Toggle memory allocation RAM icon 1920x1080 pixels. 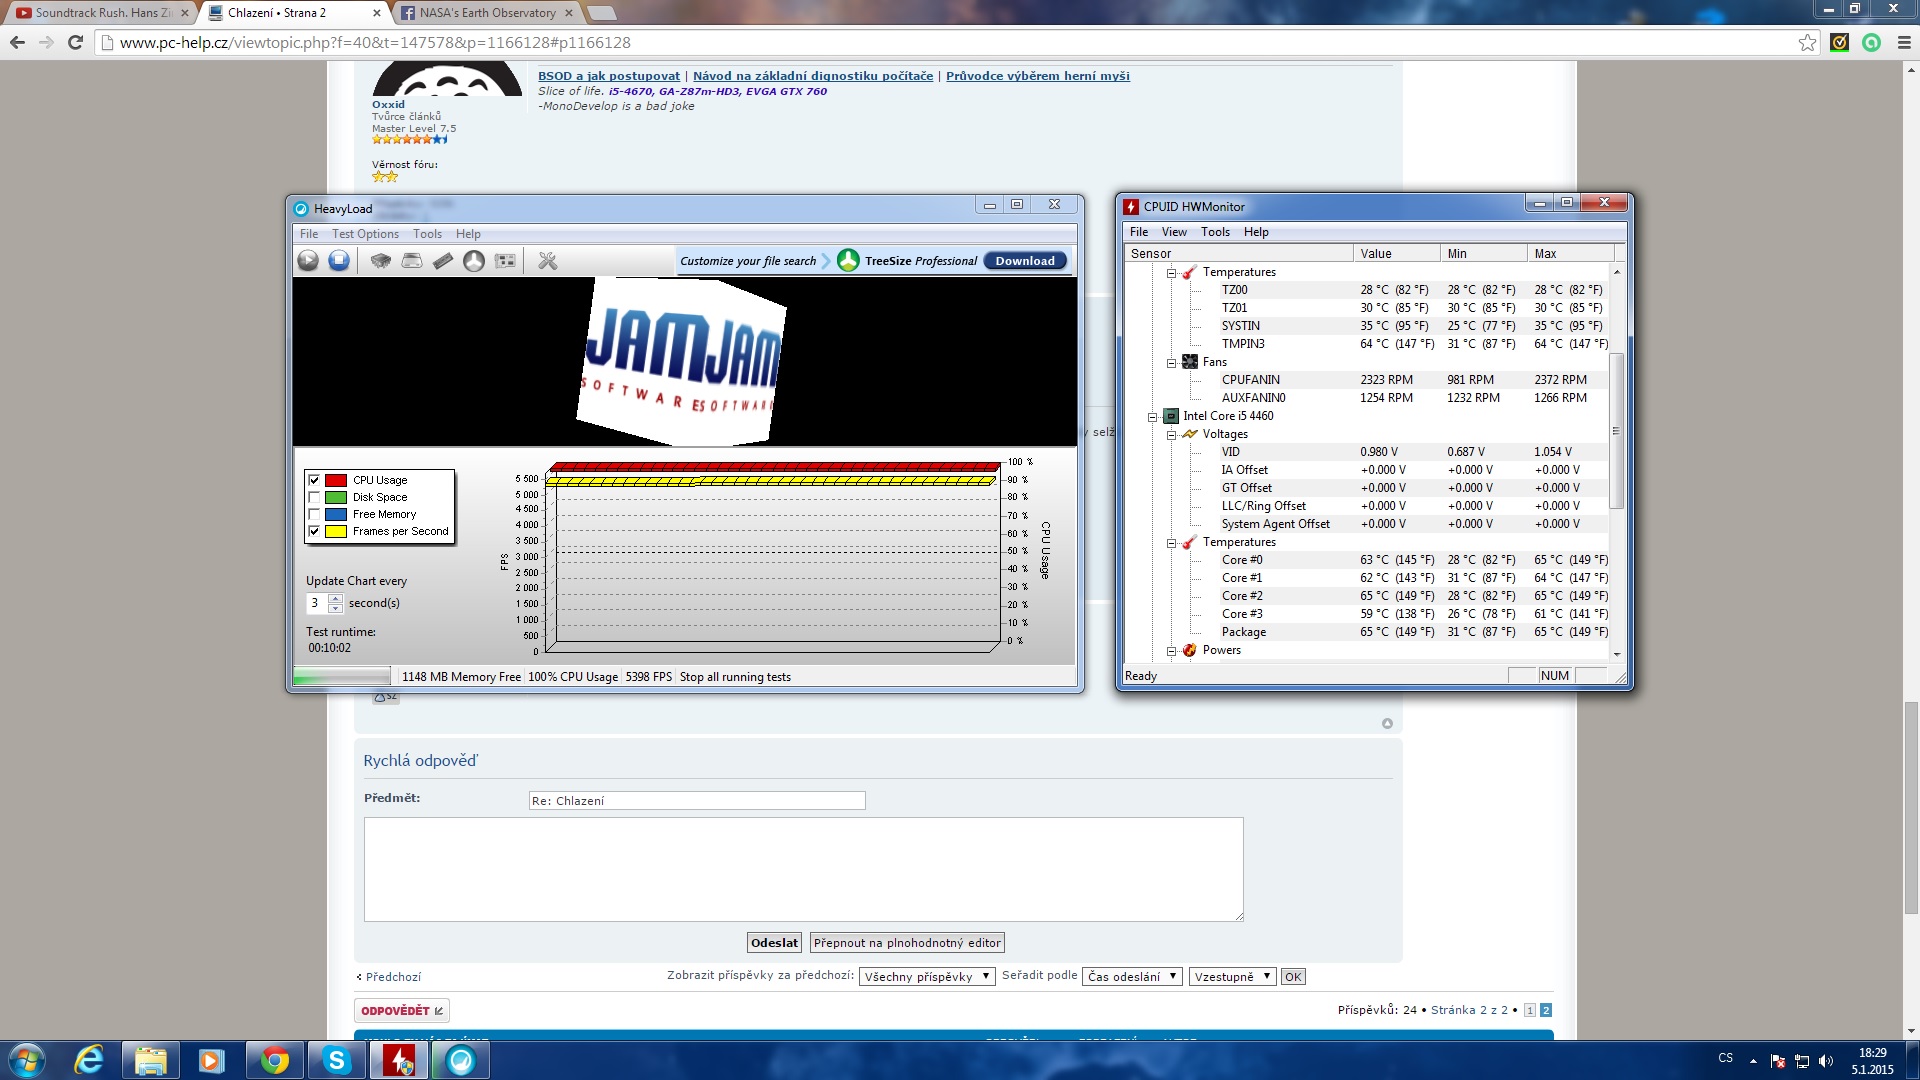(443, 261)
